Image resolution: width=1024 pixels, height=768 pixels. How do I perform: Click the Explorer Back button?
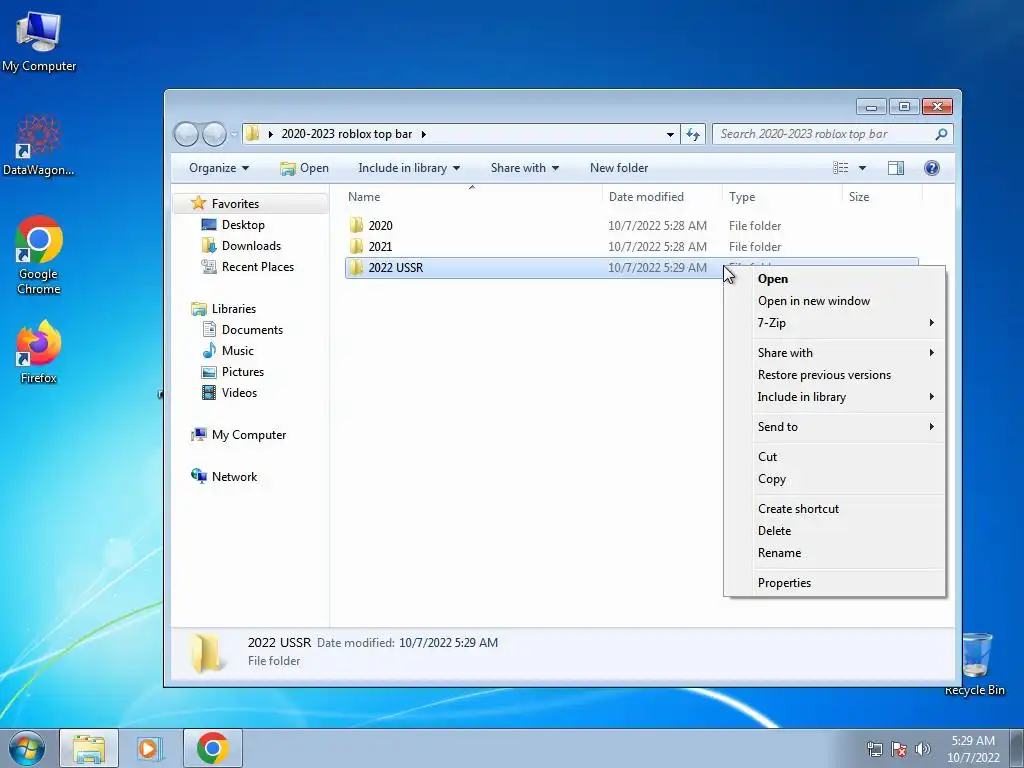186,135
